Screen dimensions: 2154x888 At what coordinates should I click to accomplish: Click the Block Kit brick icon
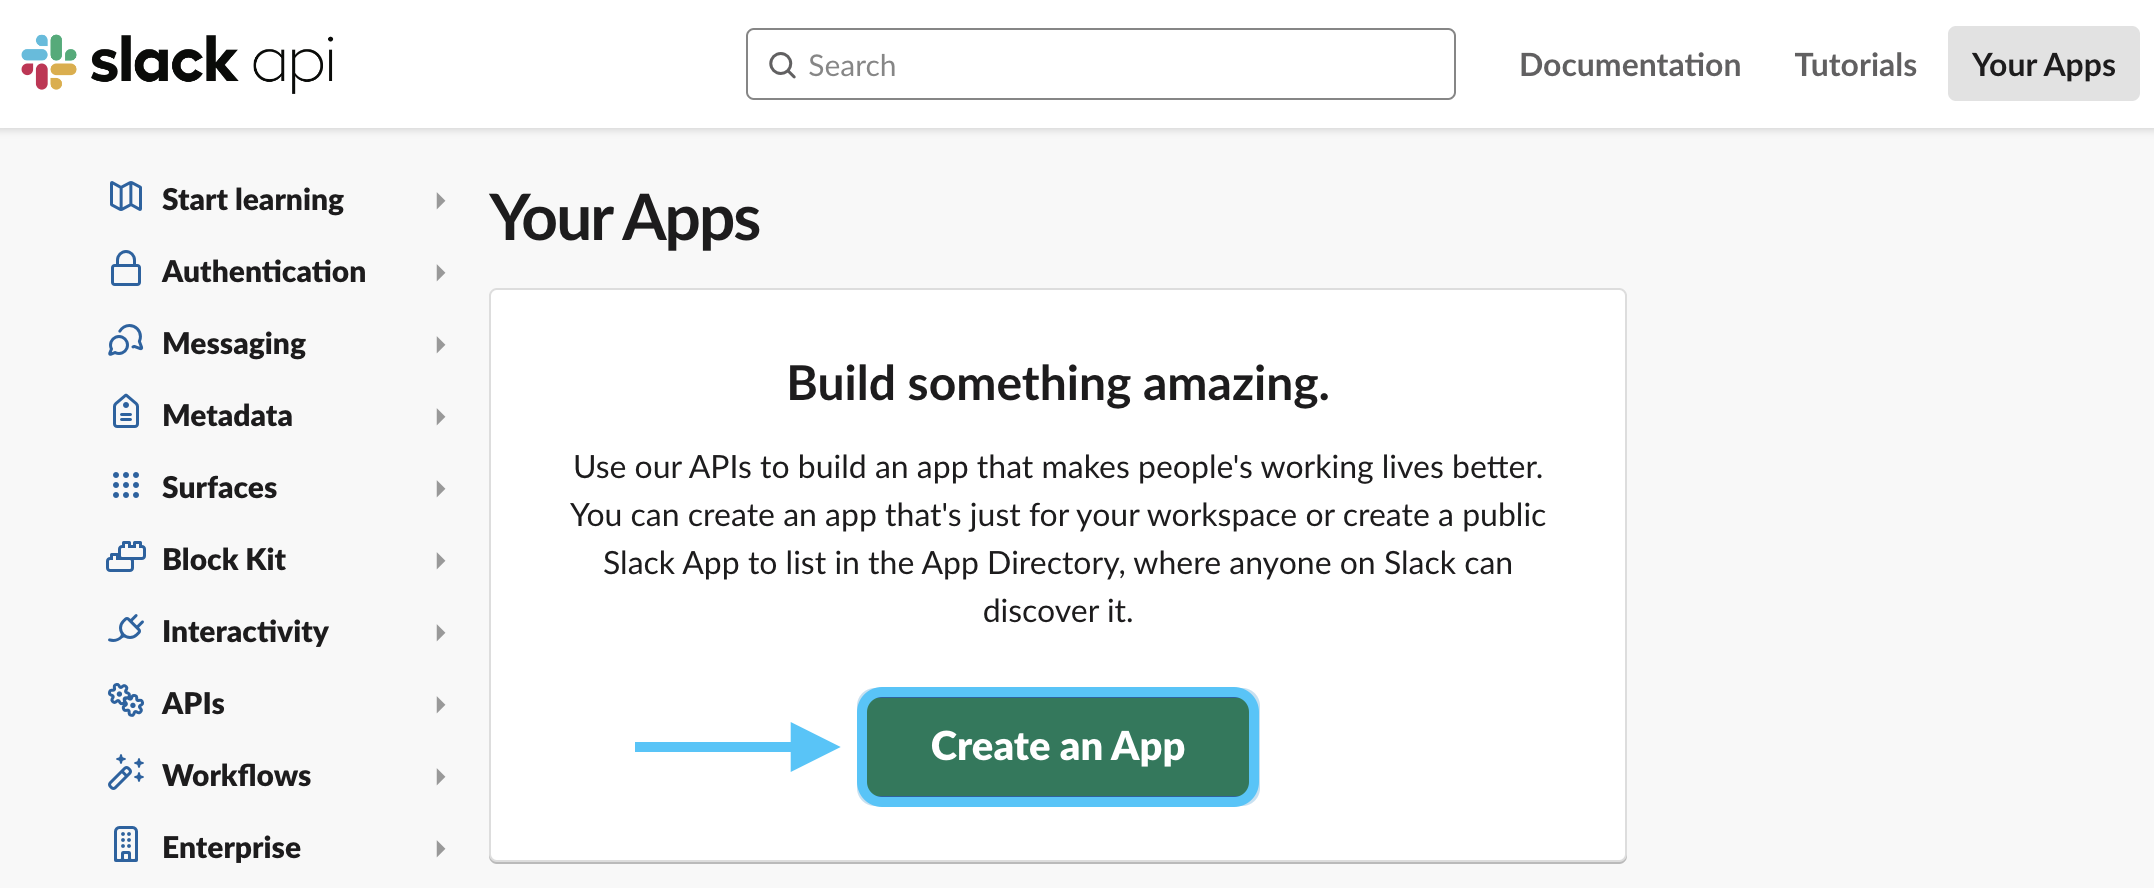pyautogui.click(x=126, y=557)
